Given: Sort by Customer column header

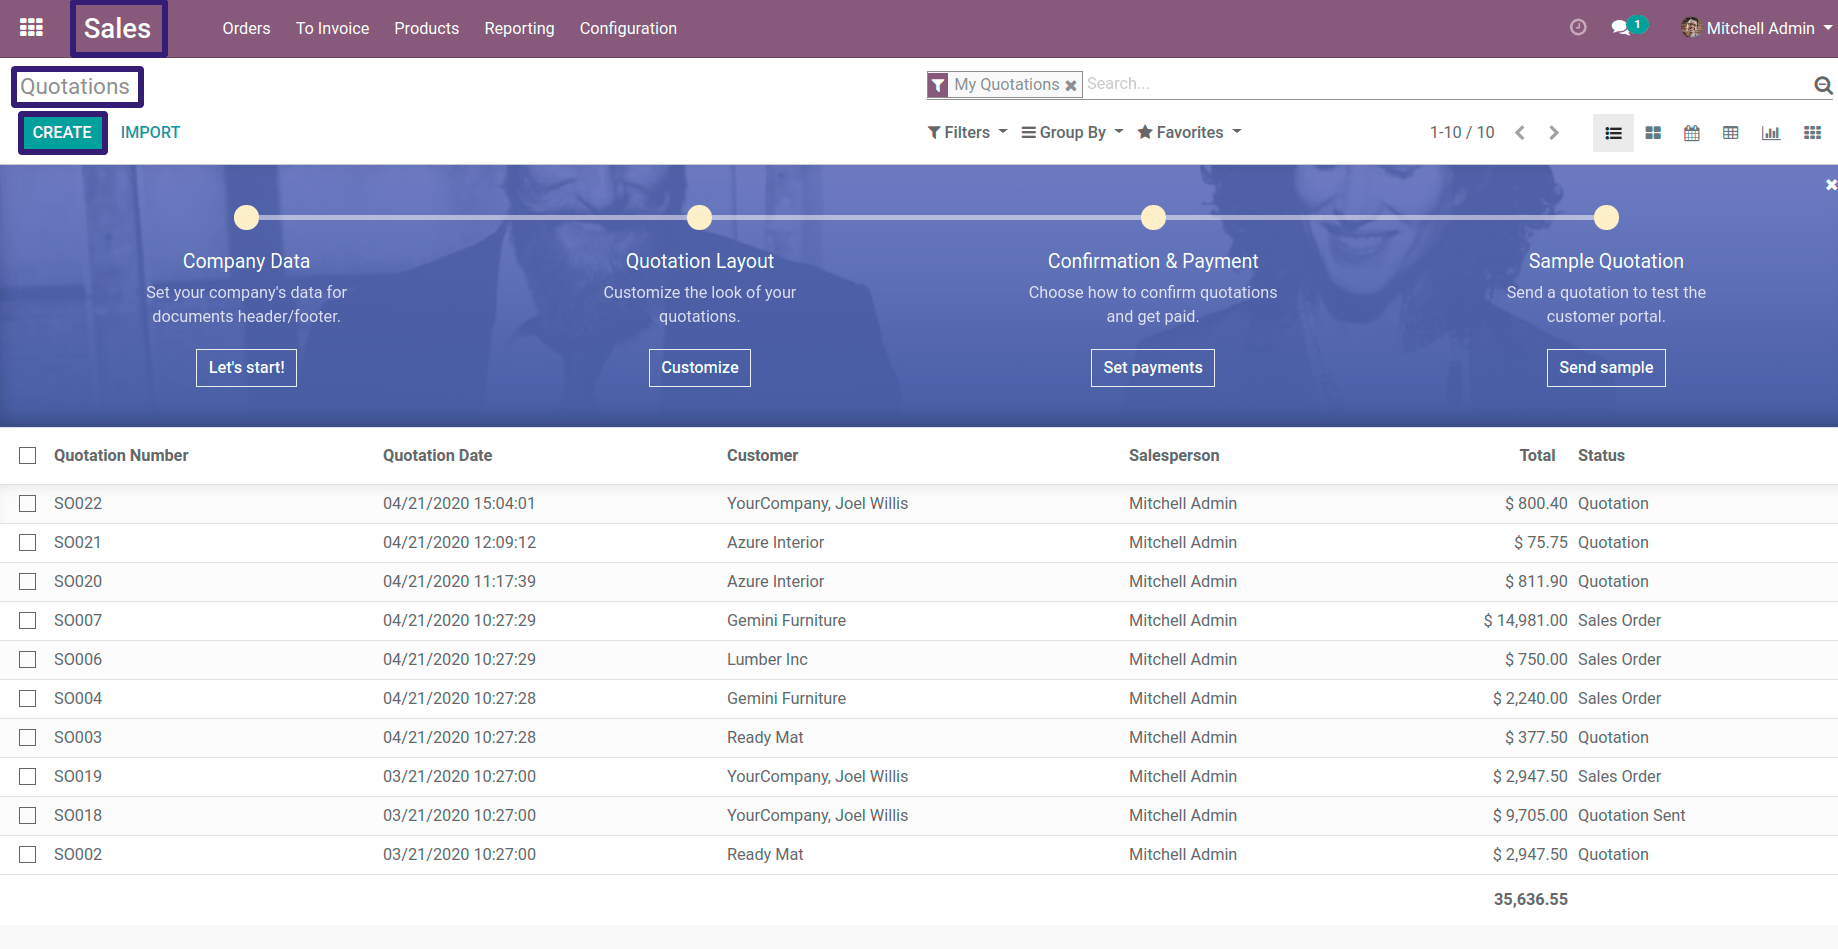Looking at the screenshot, I should pos(762,456).
